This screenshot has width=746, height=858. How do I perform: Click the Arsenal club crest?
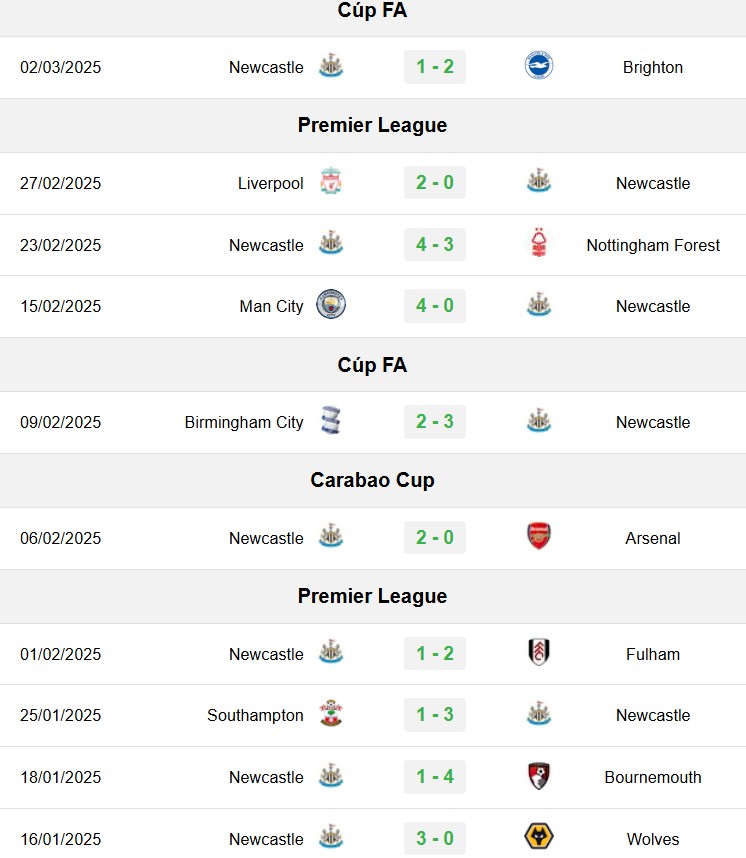[539, 536]
